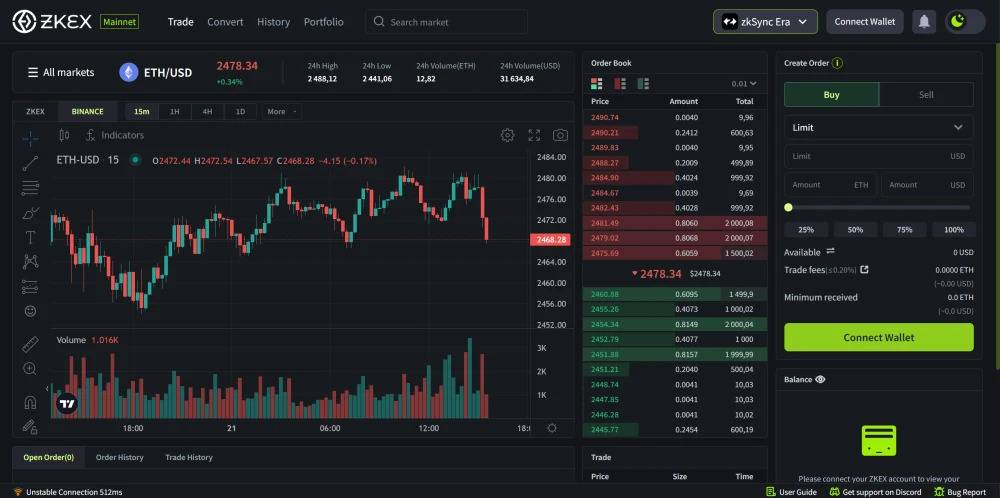Switch chart source to BINANCE tab
This screenshot has width=1000, height=498.
coord(87,112)
